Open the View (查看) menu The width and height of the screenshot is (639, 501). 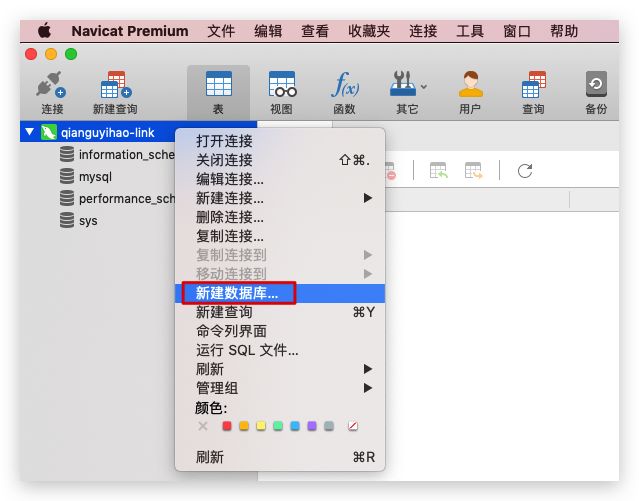coord(315,31)
